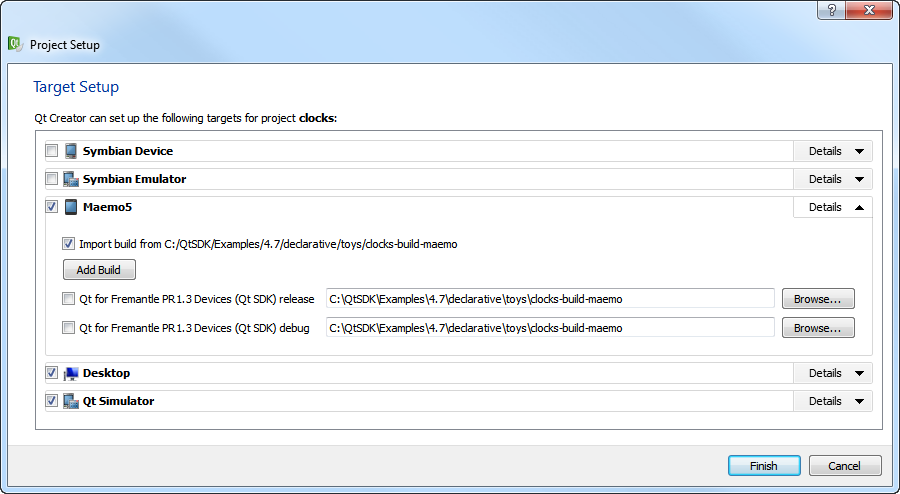Uncheck the Desktop target checkbox
The width and height of the screenshot is (900, 494).
[52, 373]
